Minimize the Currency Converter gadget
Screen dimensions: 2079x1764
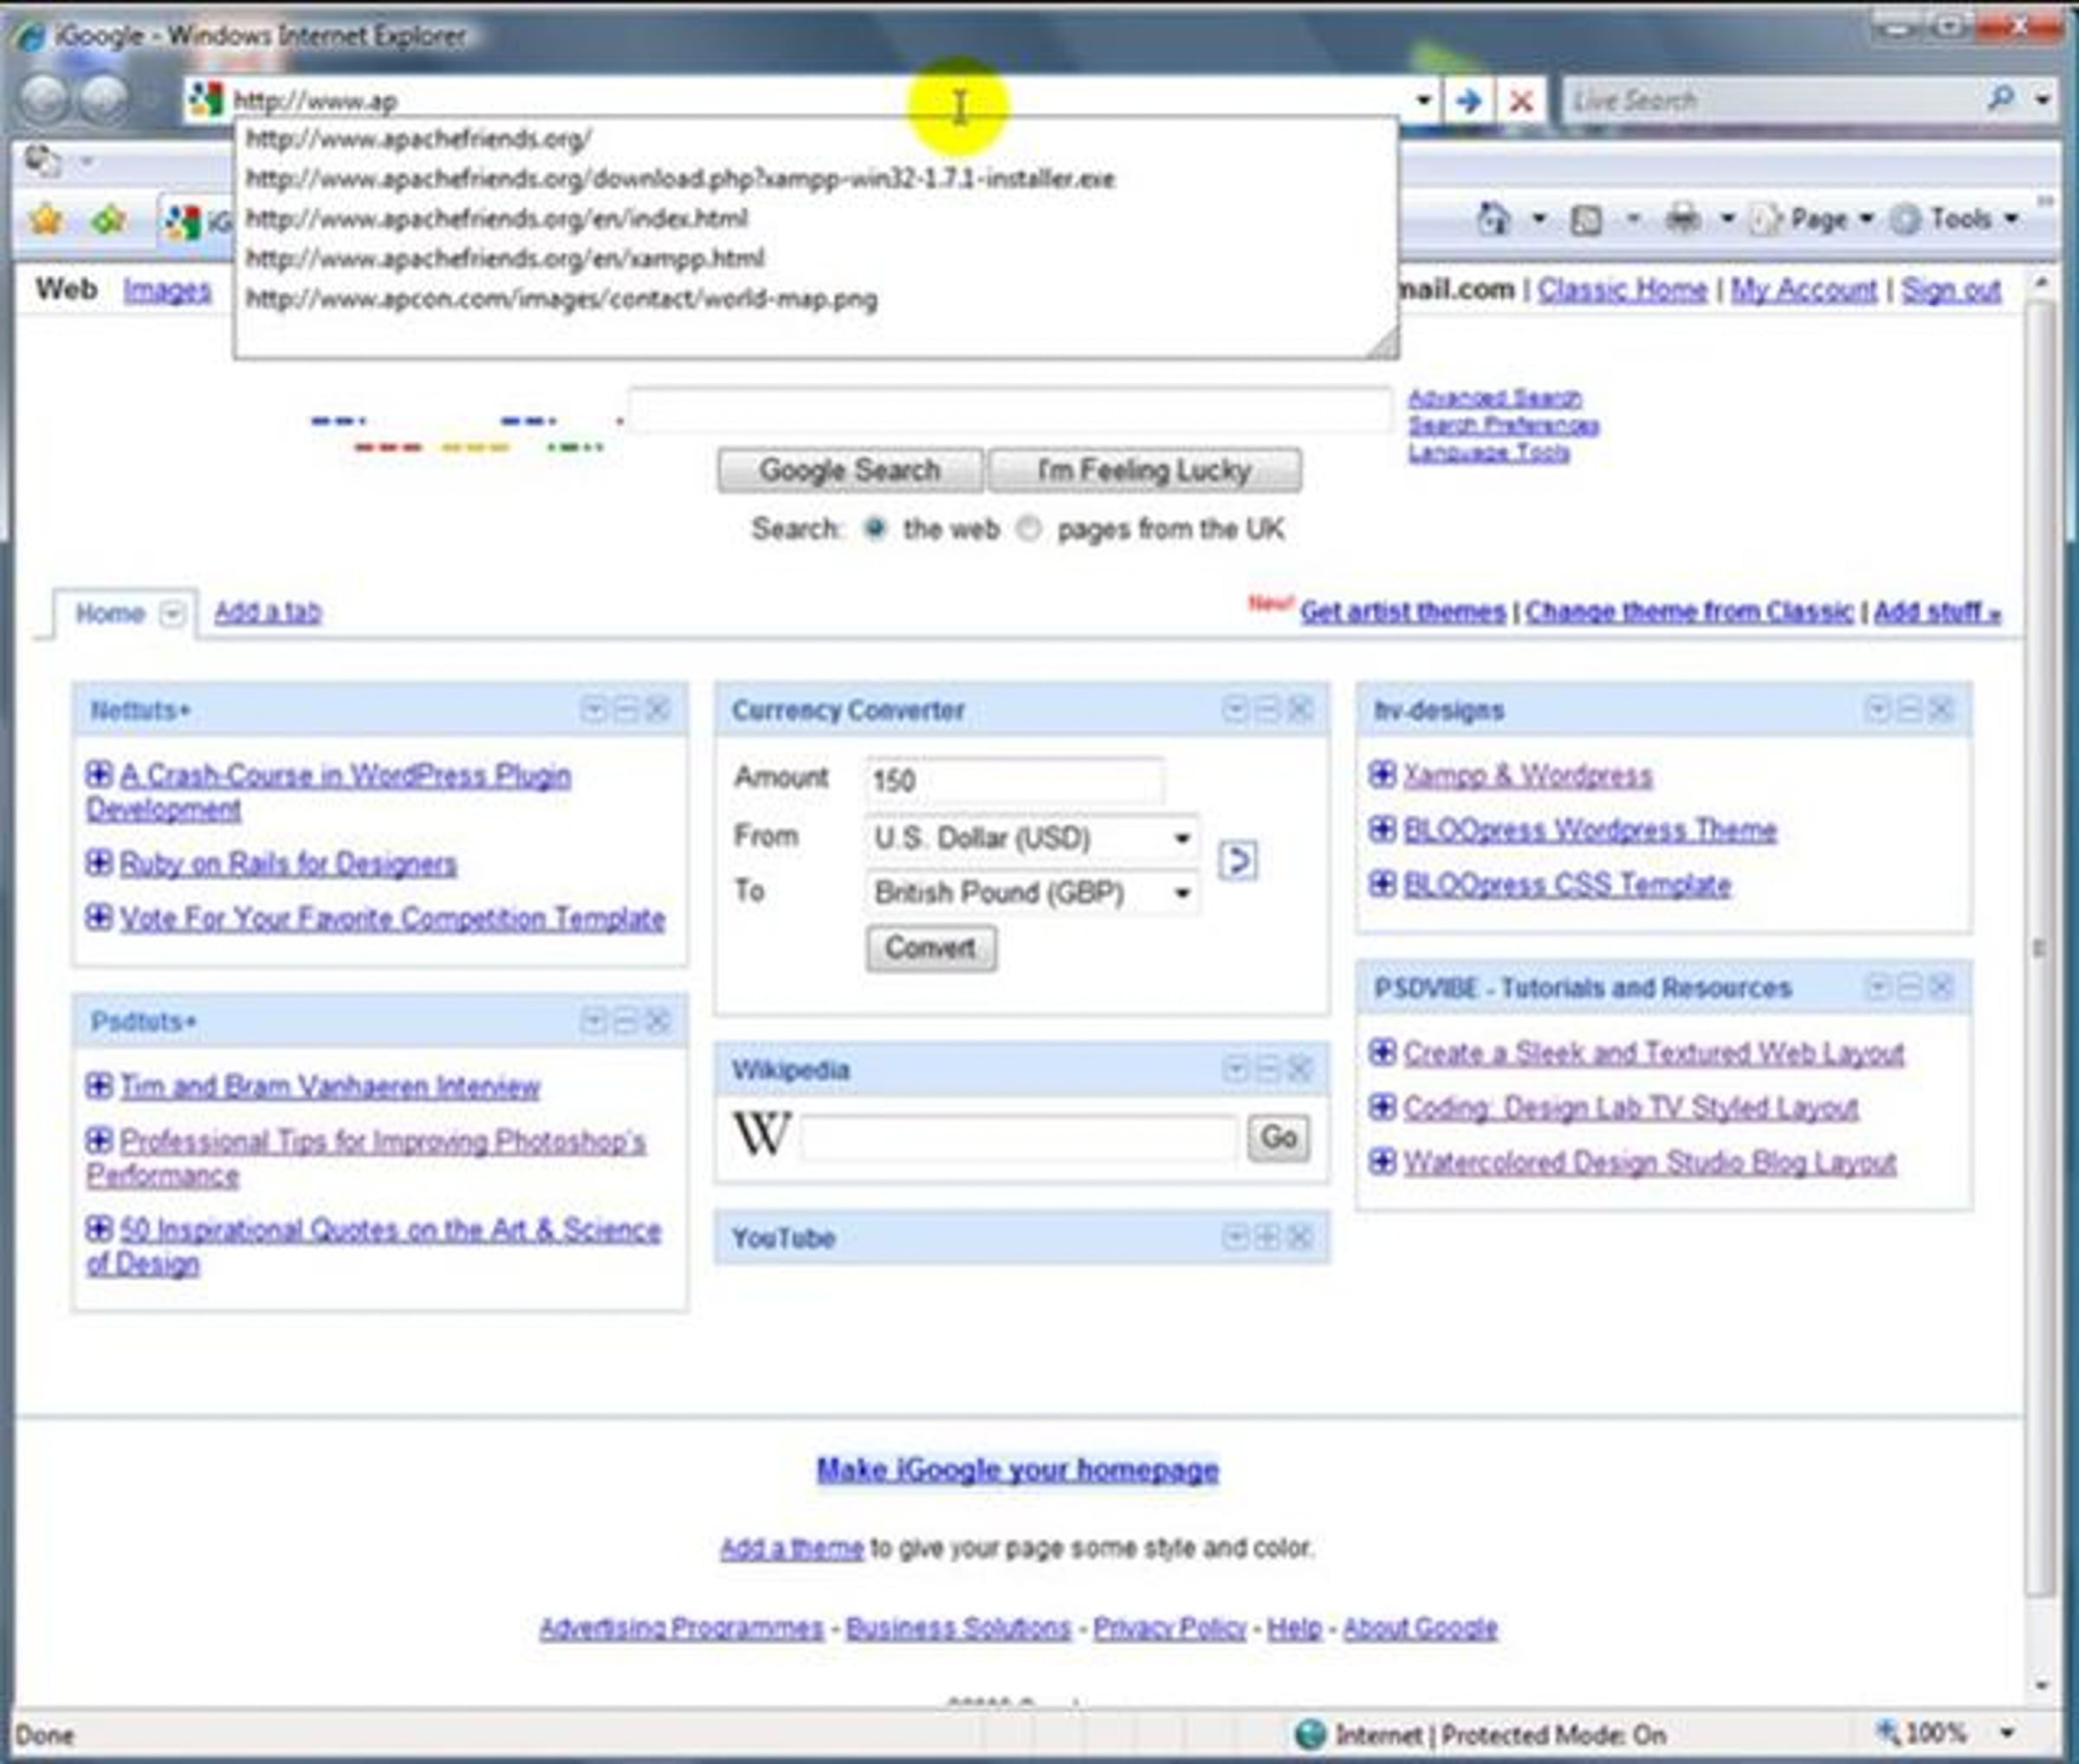[1267, 710]
